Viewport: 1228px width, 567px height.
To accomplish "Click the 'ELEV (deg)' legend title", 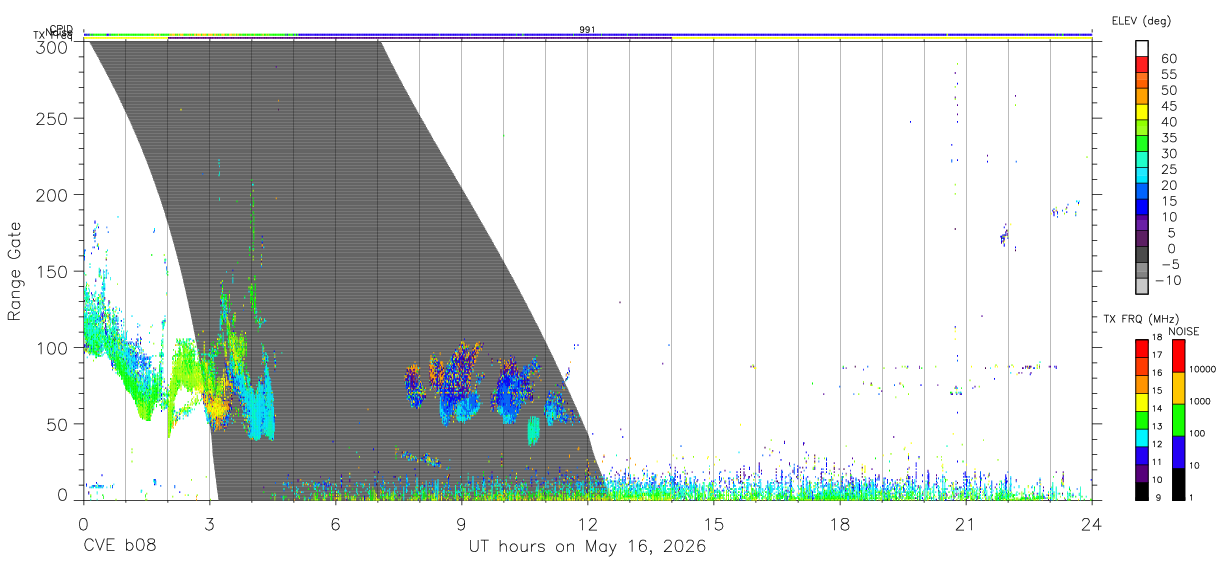I will [1141, 21].
